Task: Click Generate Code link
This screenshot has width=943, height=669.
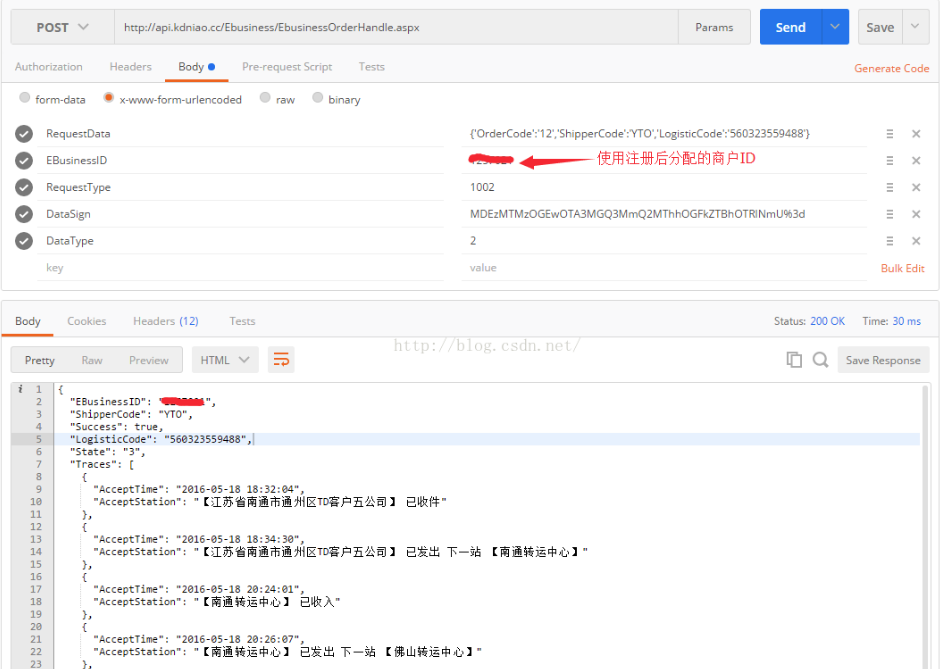Action: click(x=891, y=69)
